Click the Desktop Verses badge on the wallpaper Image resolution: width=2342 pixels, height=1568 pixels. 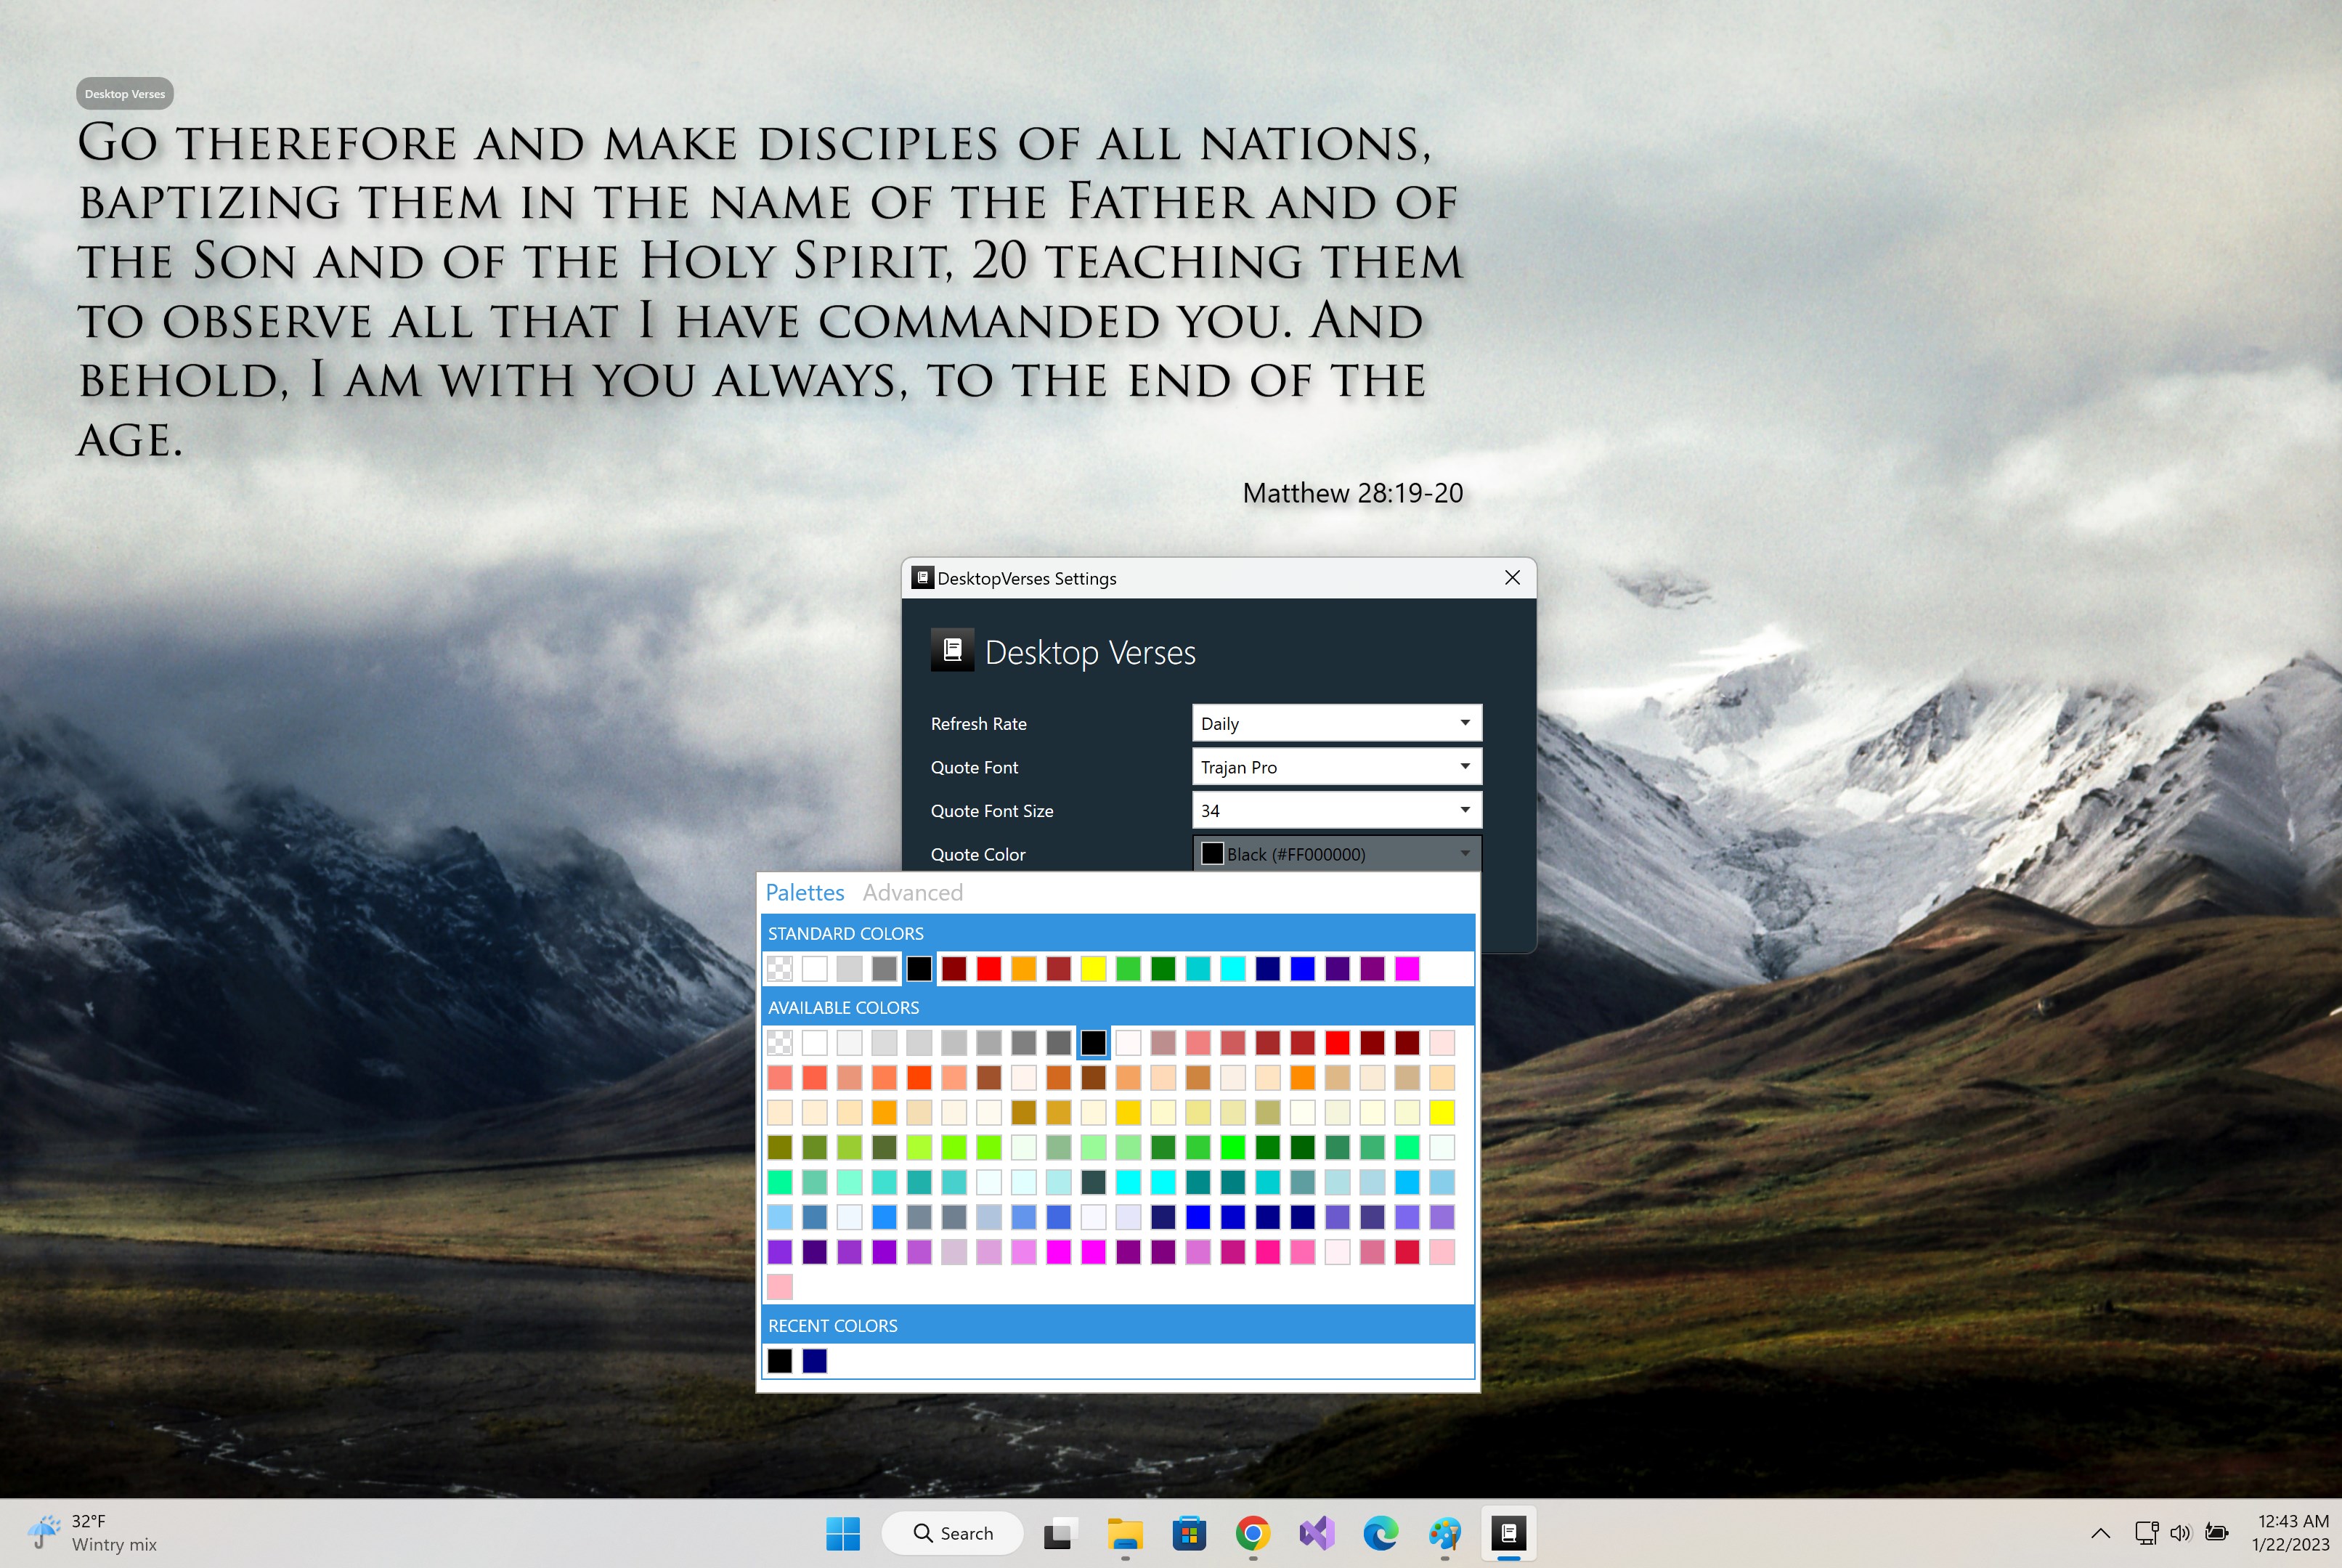(124, 93)
